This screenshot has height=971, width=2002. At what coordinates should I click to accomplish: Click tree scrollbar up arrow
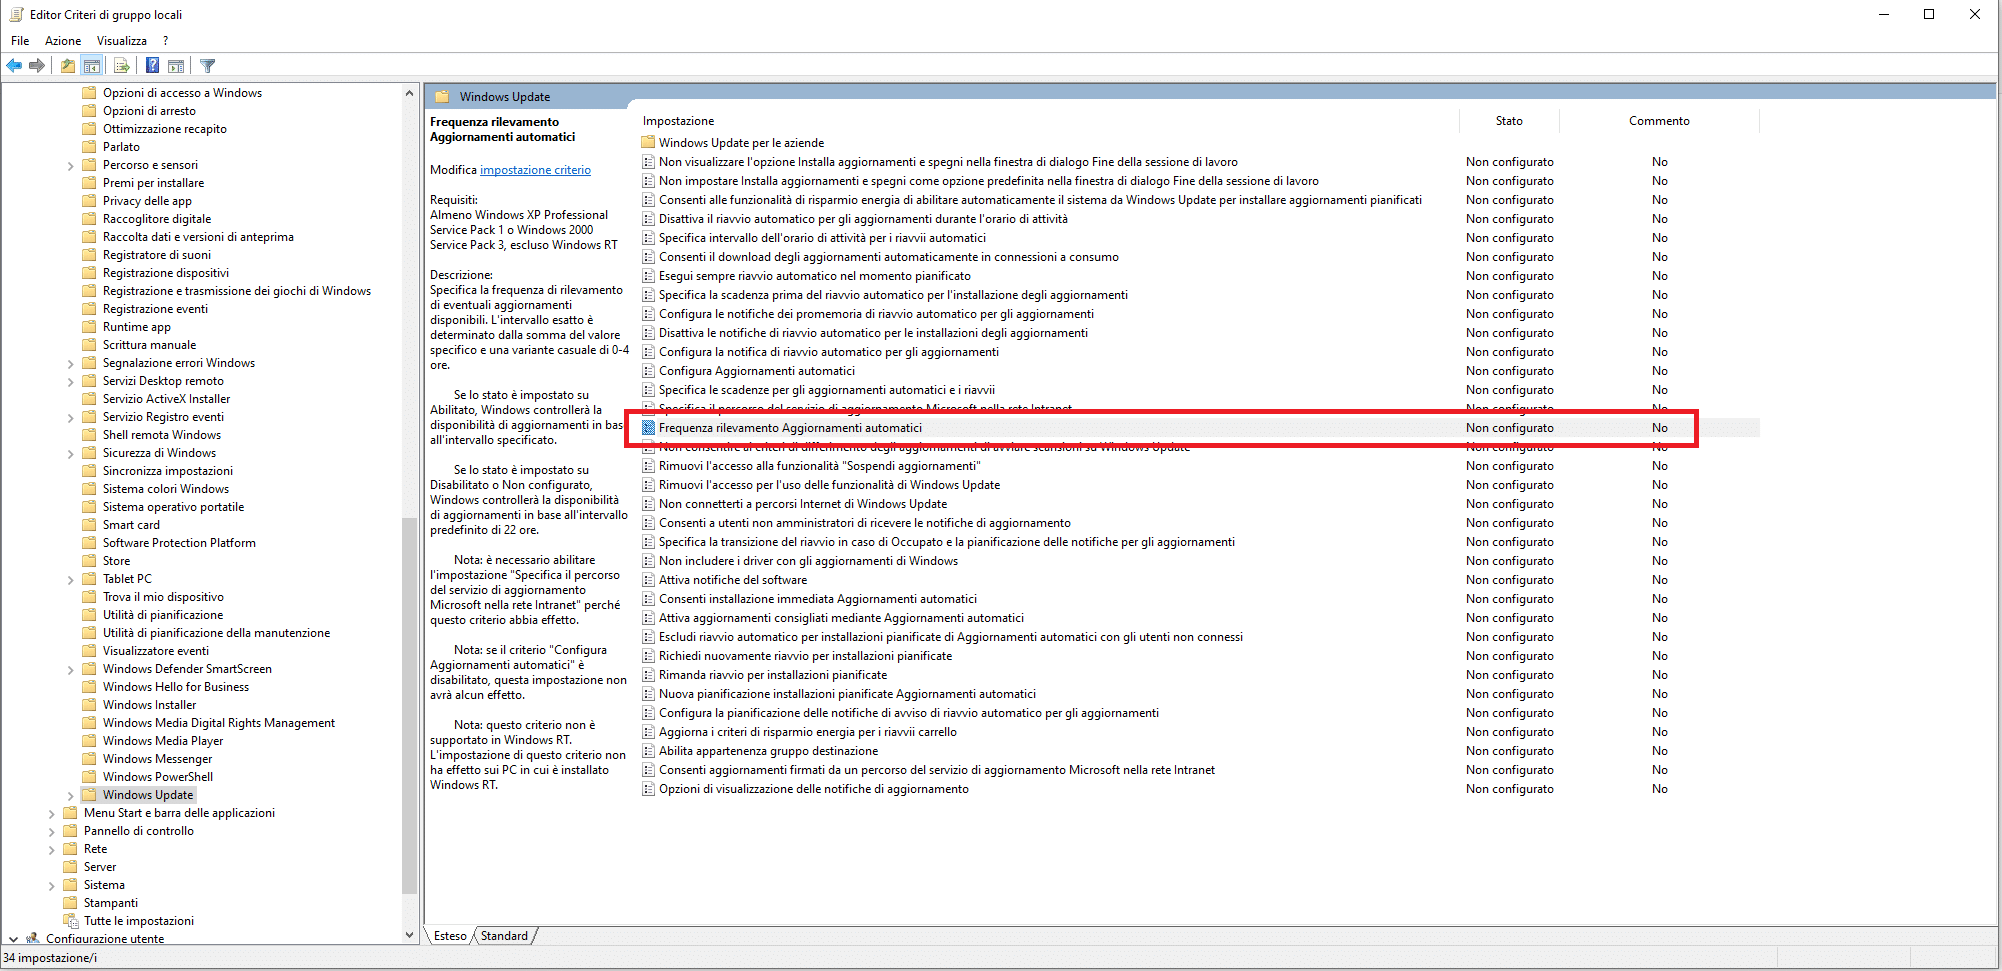pyautogui.click(x=409, y=93)
